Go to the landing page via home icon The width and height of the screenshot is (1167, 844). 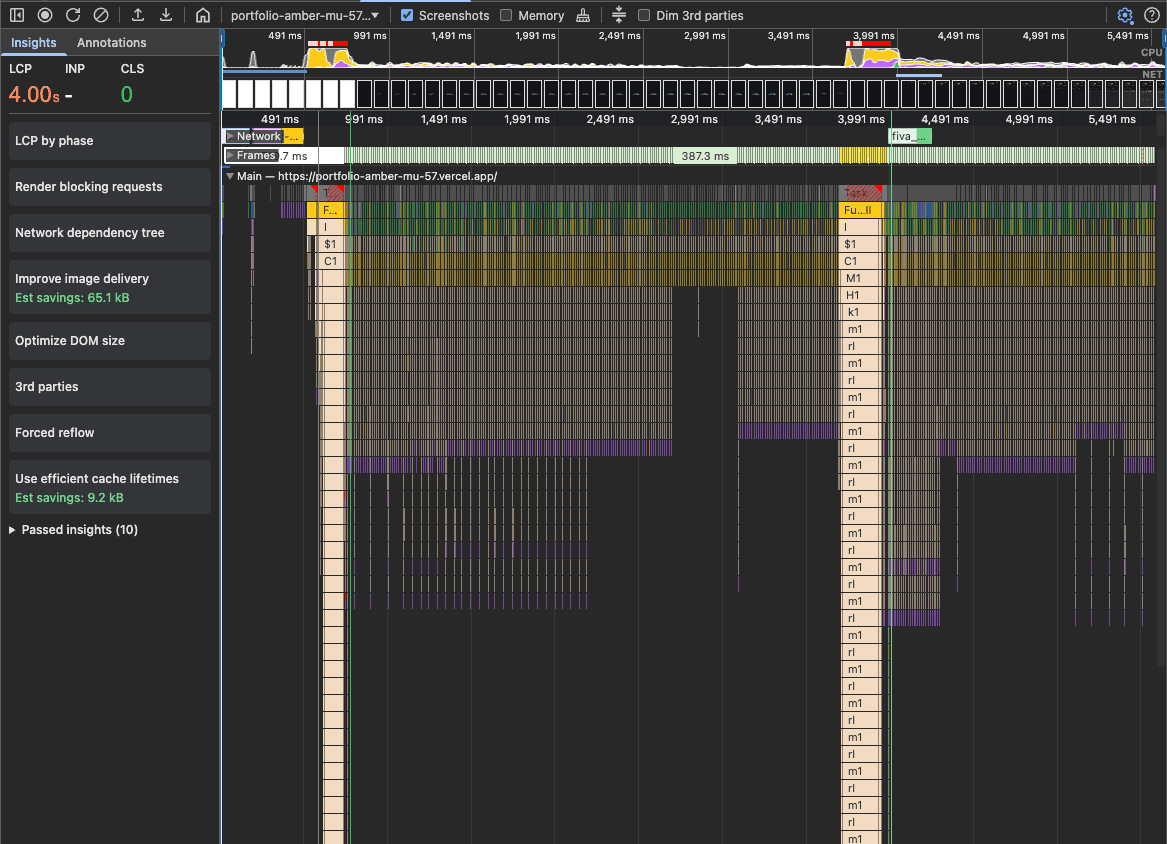tap(203, 15)
